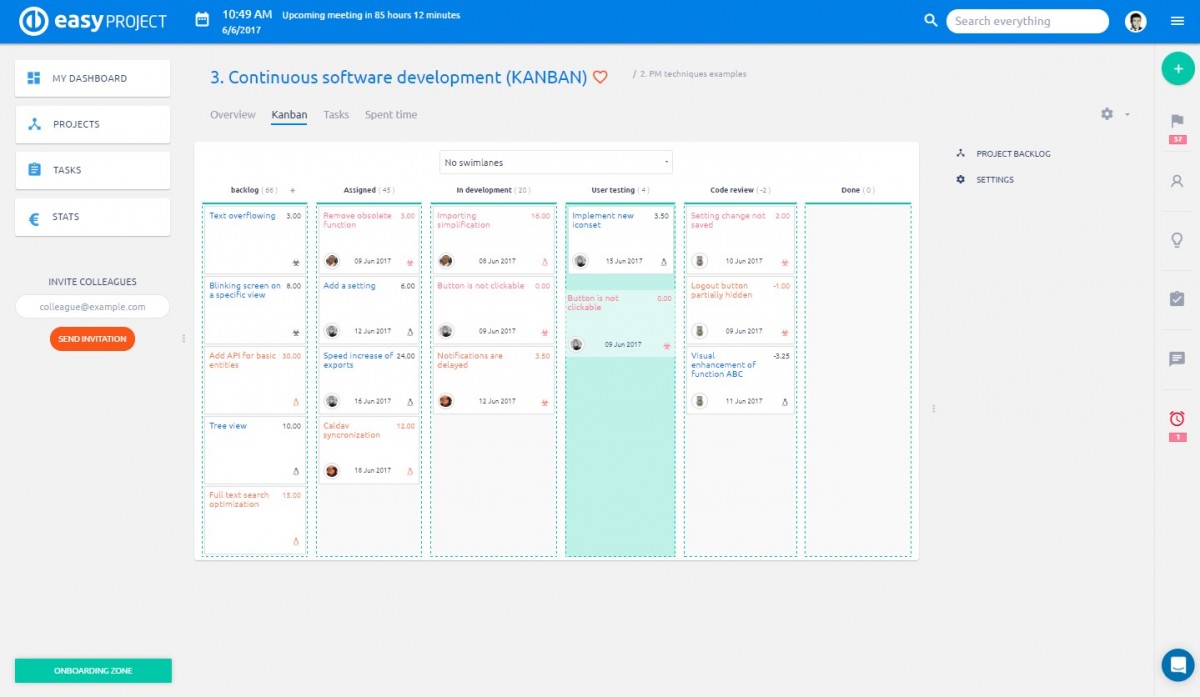Switch to the Overview tab
Image resolution: width=1200 pixels, height=697 pixels.
tap(232, 114)
